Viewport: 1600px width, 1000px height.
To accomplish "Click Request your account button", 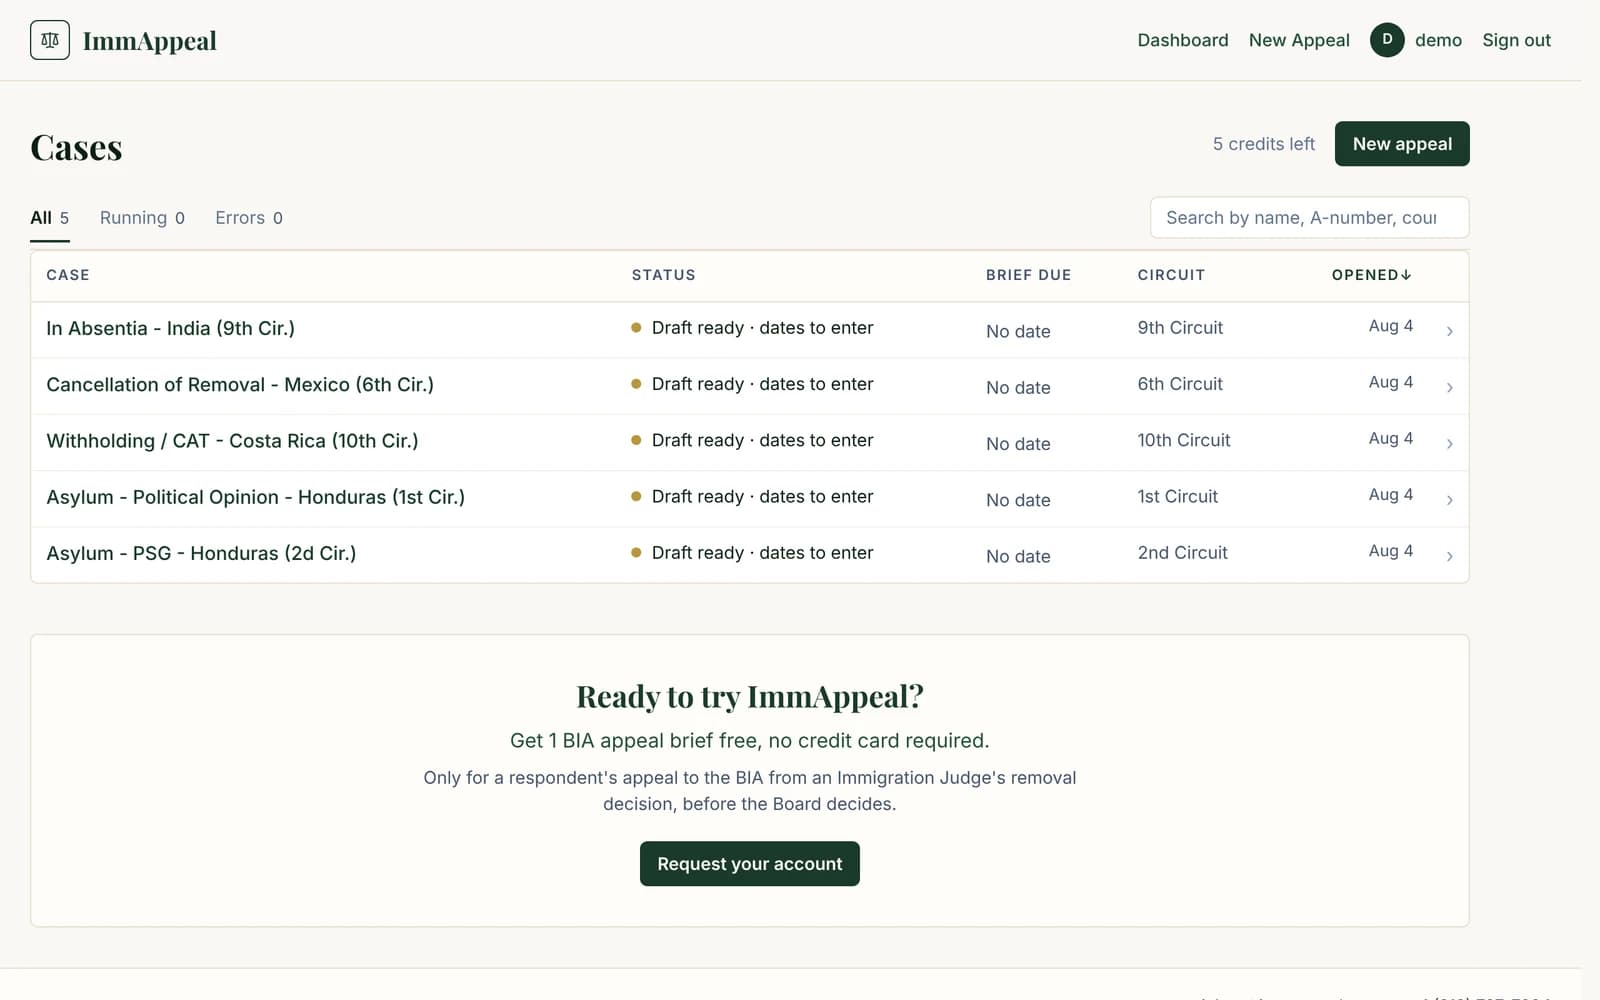I will click(x=750, y=864).
